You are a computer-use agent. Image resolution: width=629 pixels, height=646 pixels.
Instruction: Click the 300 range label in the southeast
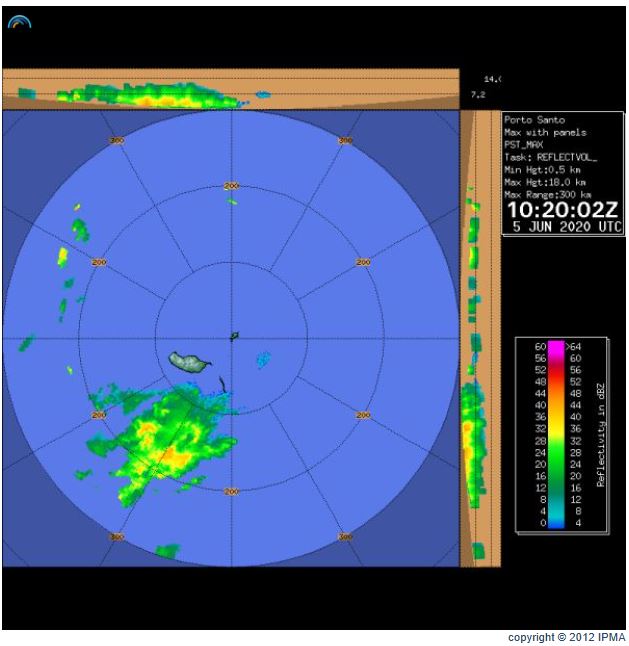(x=345, y=537)
